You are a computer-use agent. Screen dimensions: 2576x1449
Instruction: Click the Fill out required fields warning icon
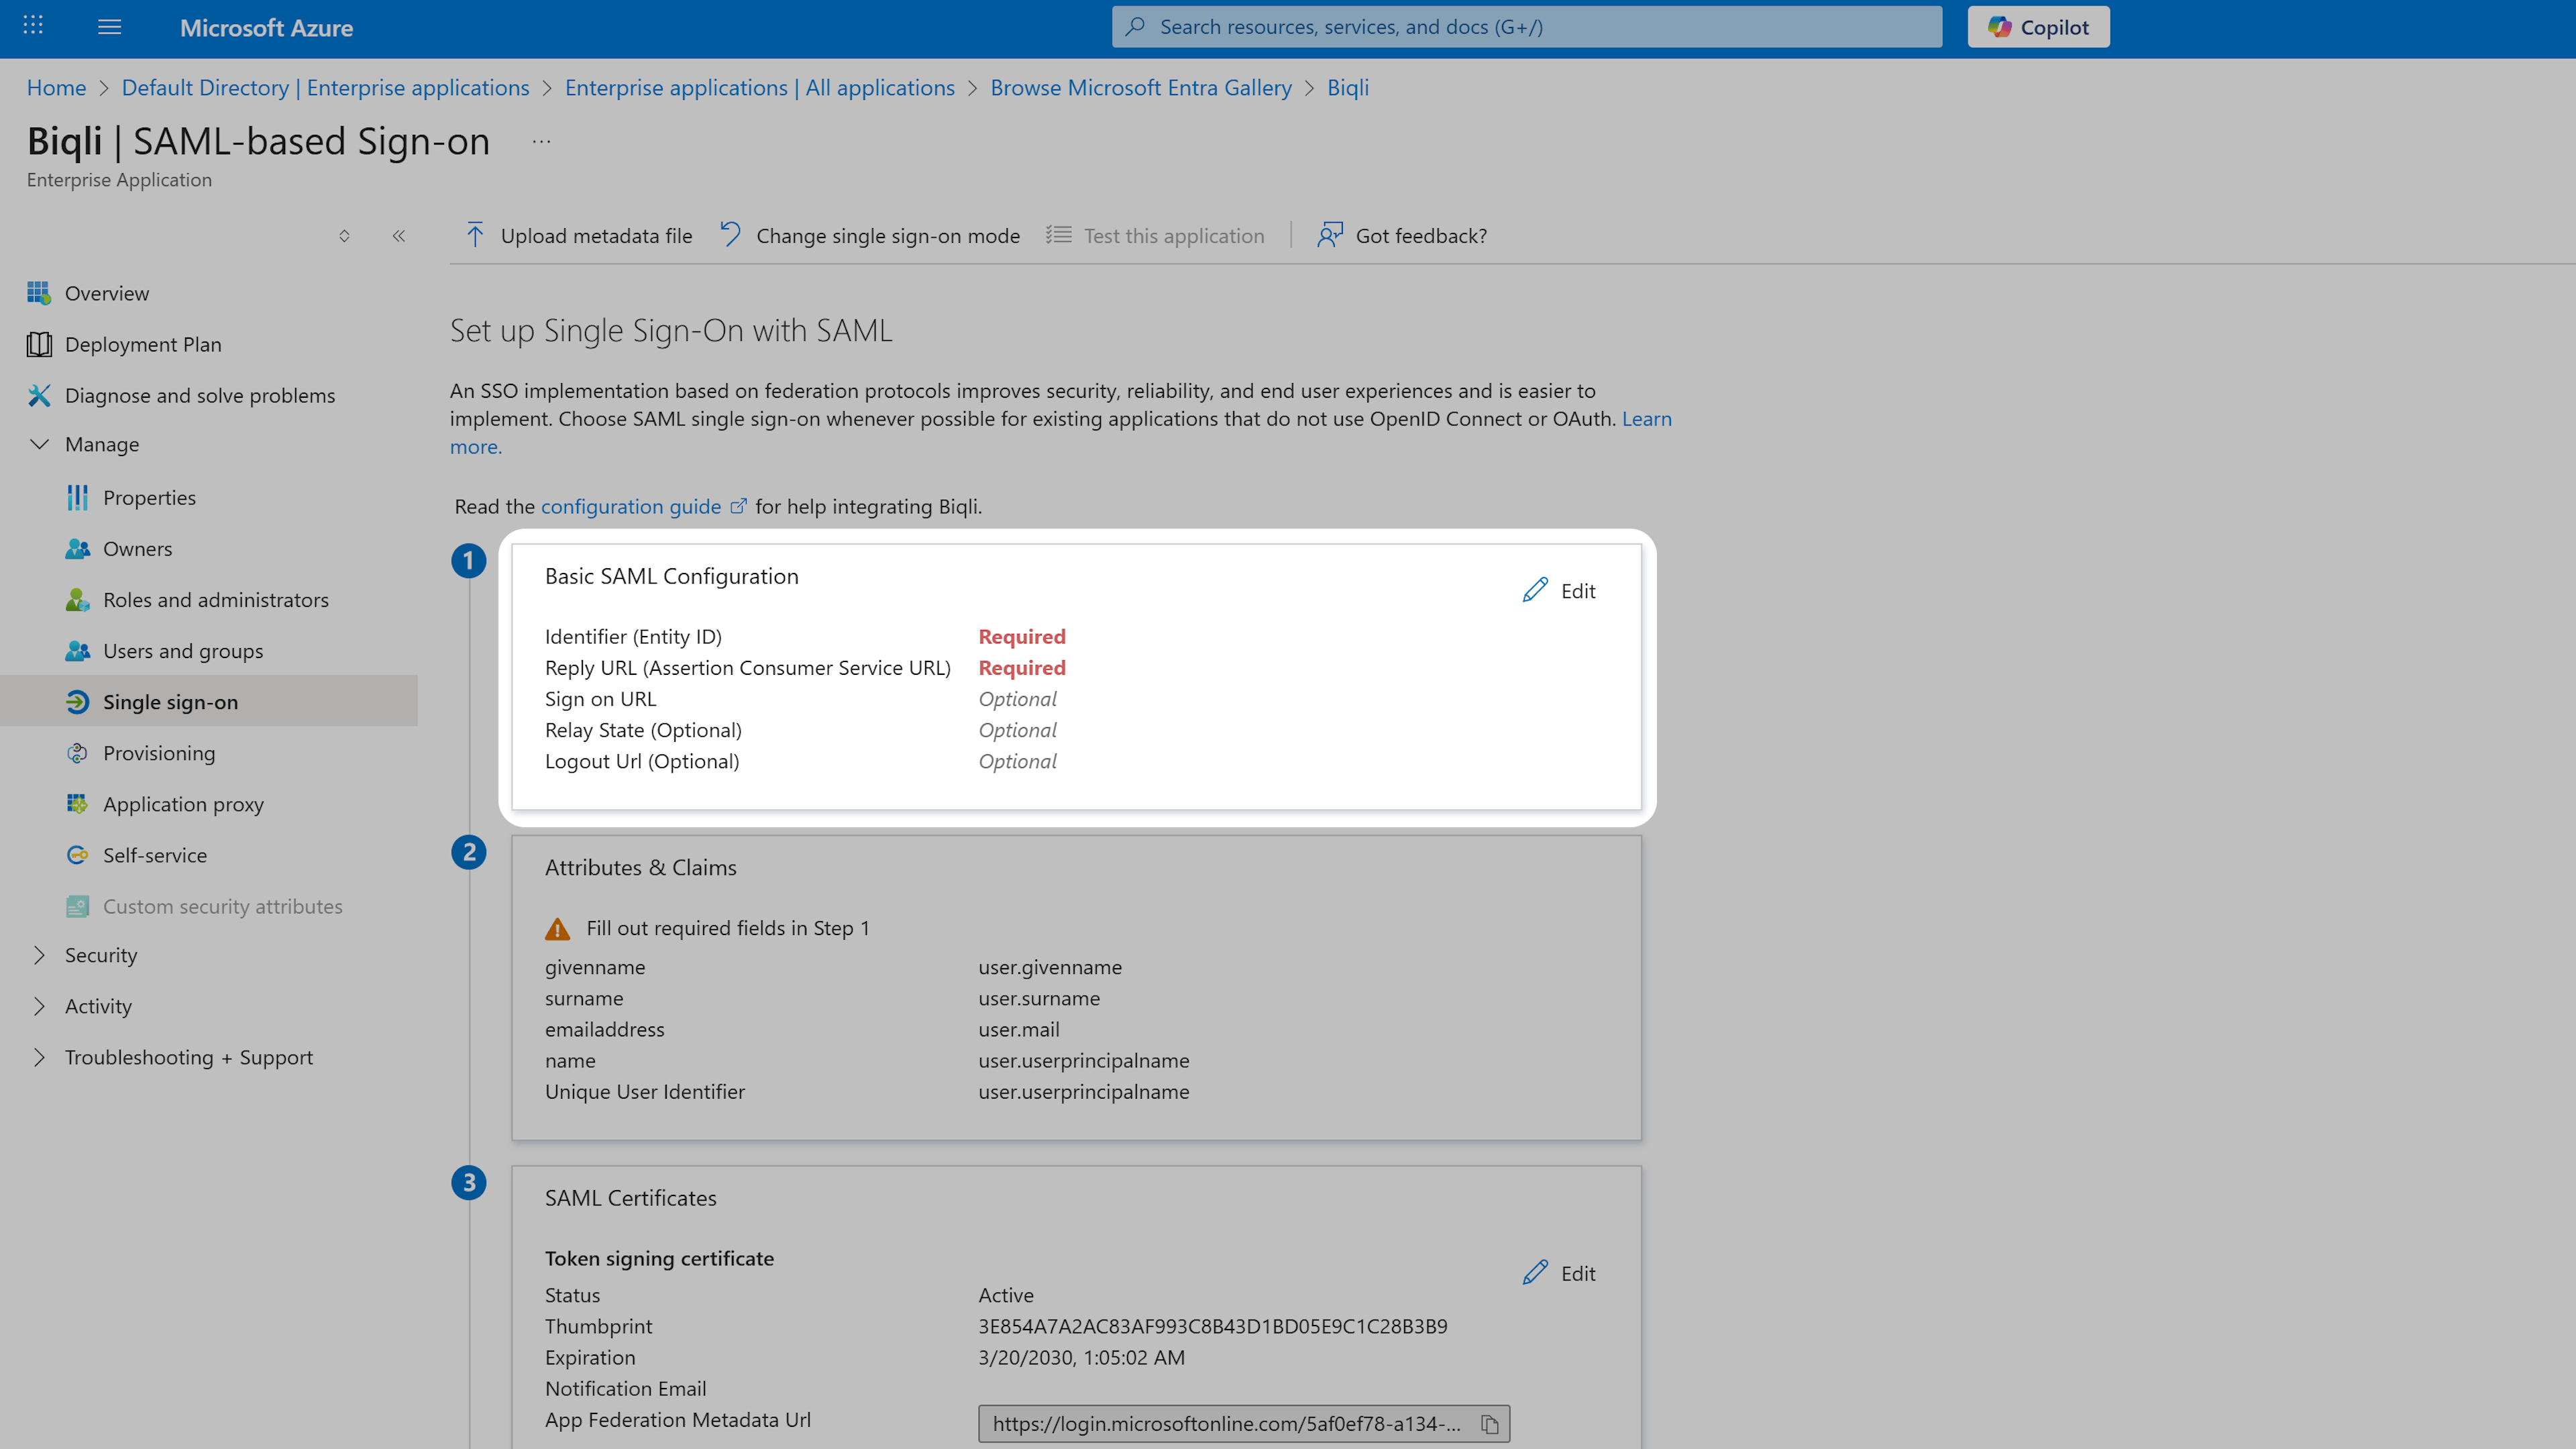click(x=557, y=928)
